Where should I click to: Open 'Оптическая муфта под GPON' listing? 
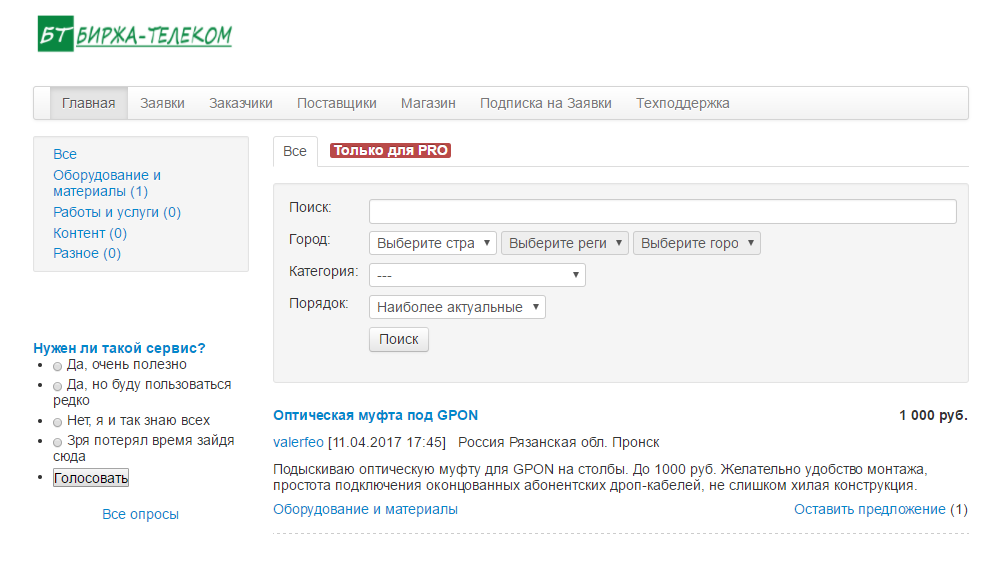coord(375,415)
